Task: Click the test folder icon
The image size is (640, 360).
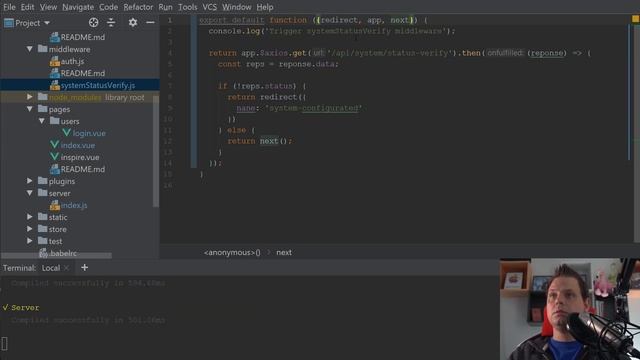Action: [x=42, y=241]
